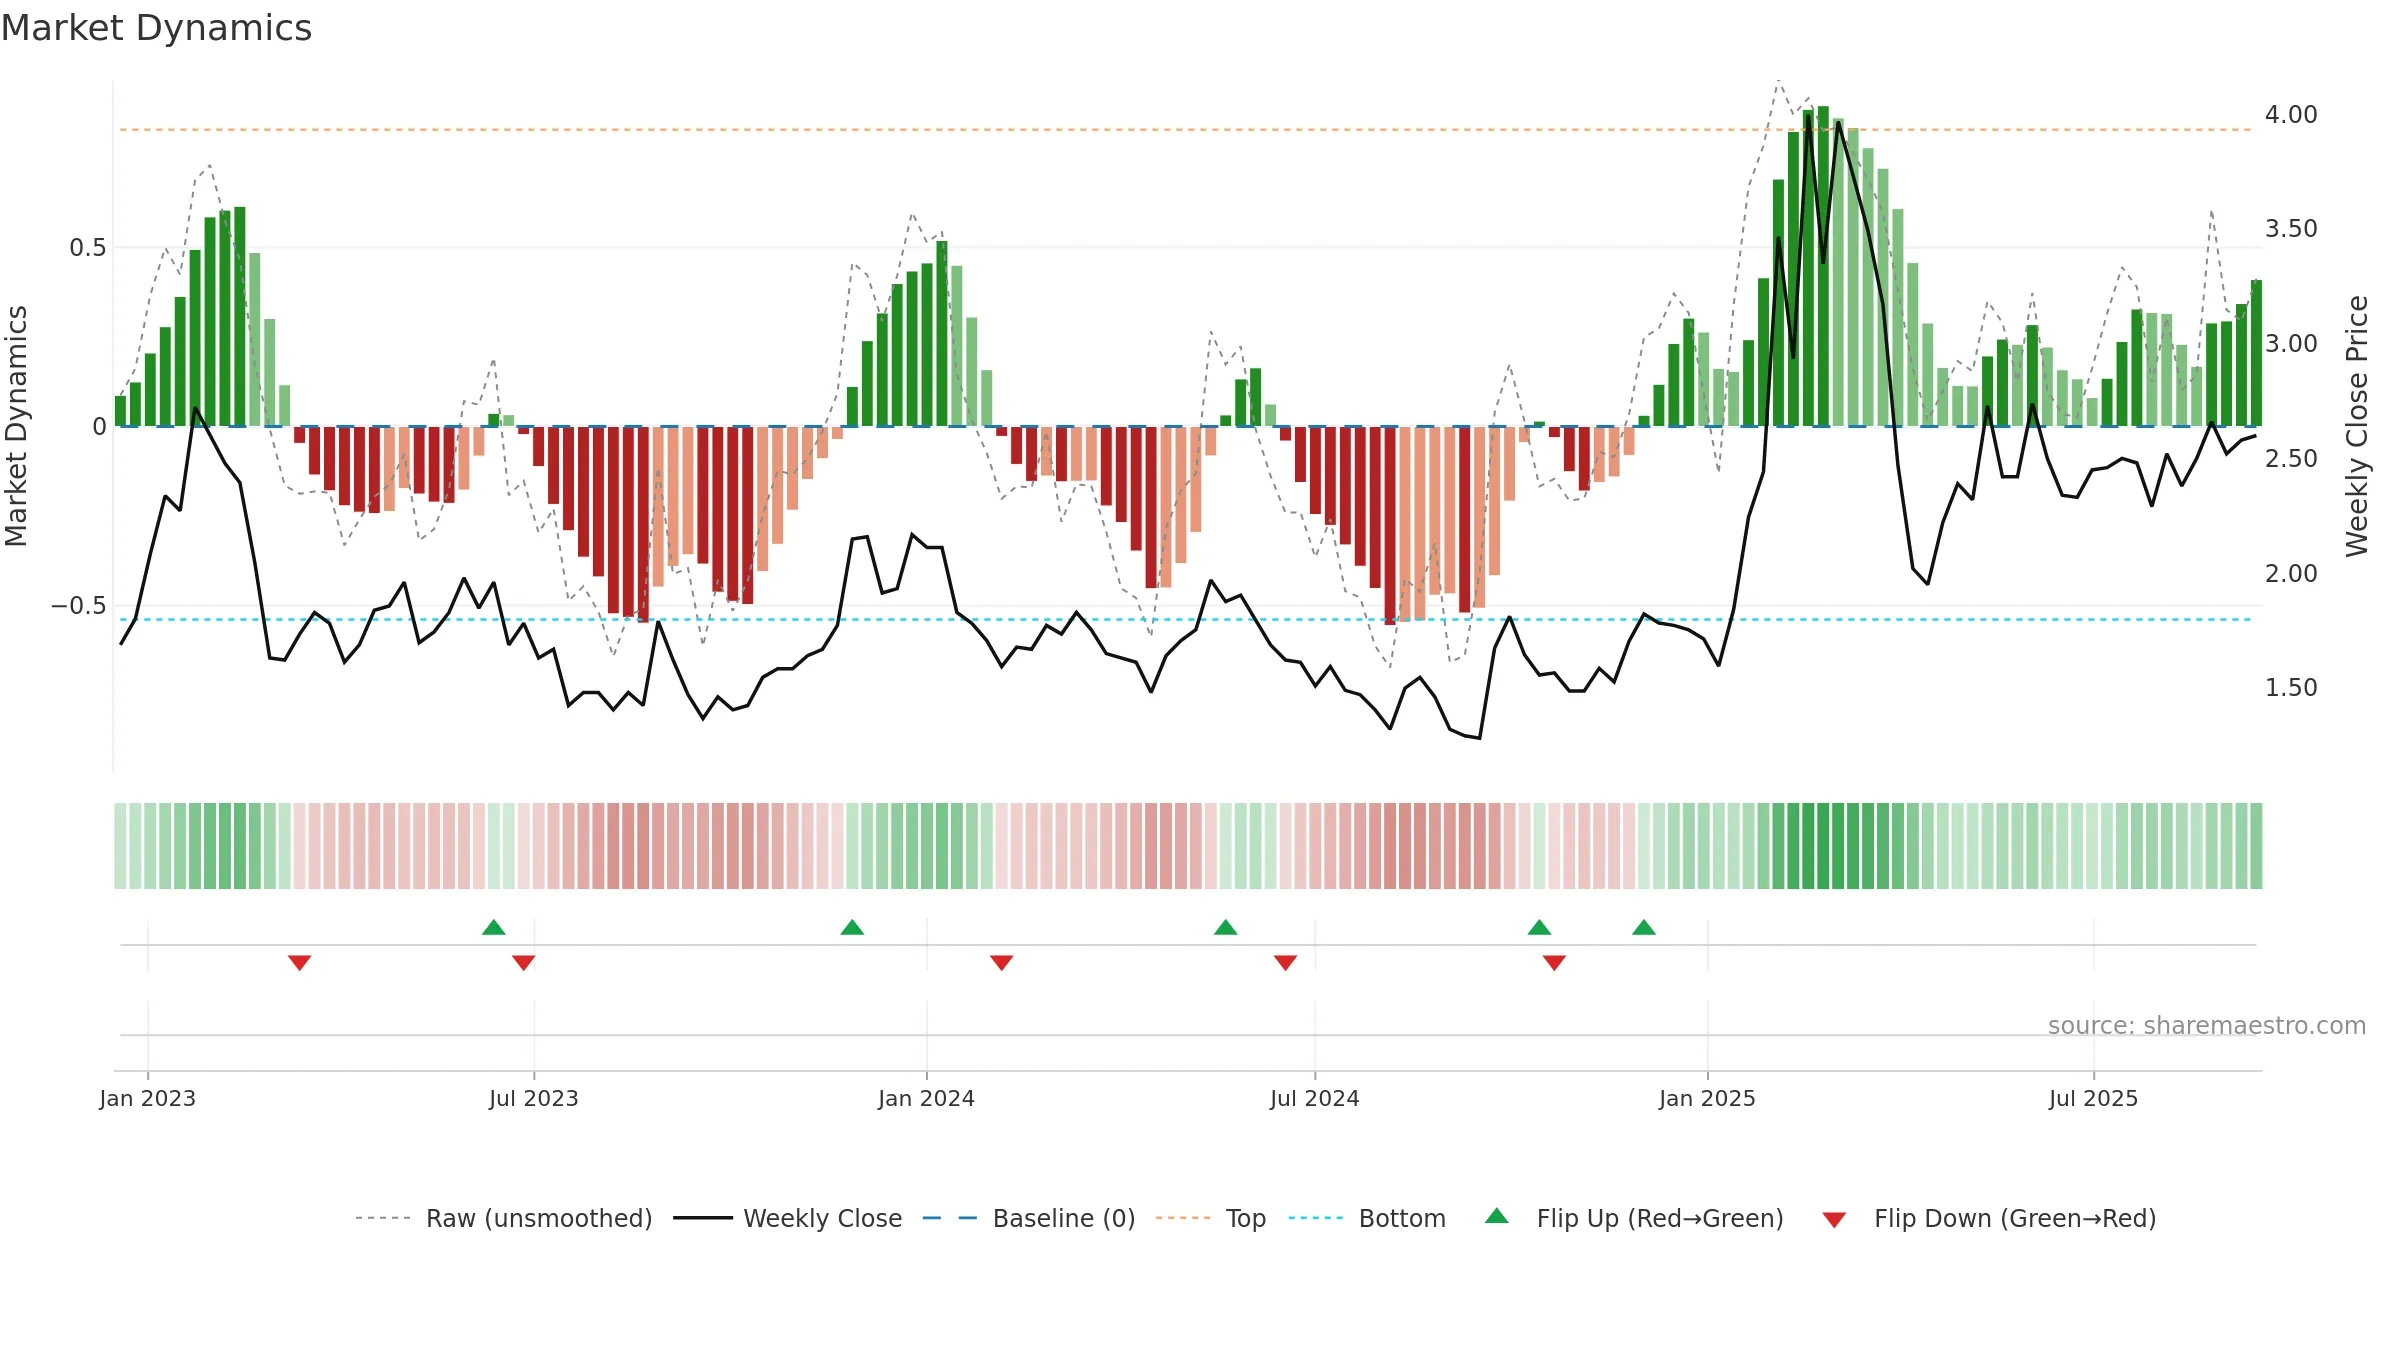The width and height of the screenshot is (2400, 1350).
Task: Toggle the Top legend item
Action: tap(1211, 1218)
